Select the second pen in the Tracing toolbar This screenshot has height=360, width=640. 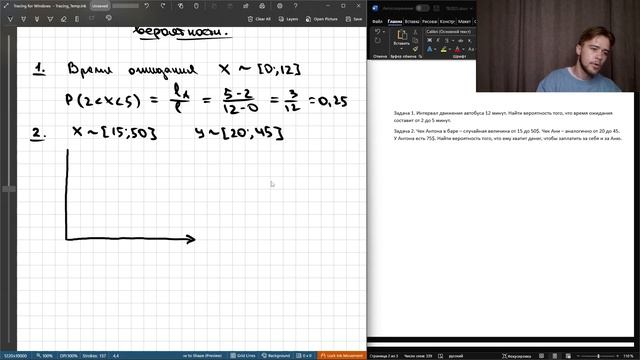[x=24, y=19]
